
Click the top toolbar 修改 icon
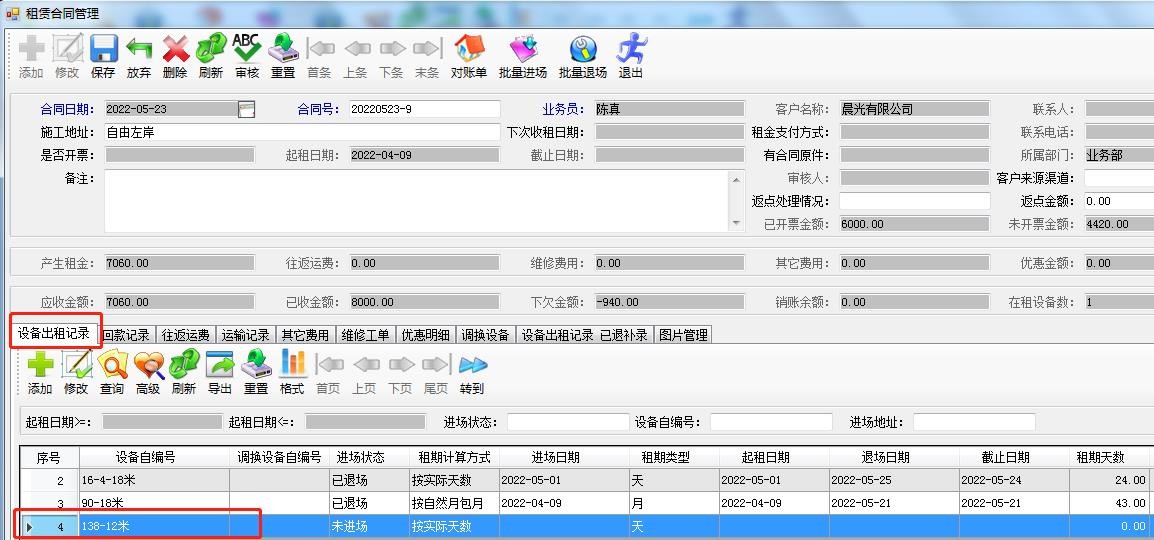[x=68, y=49]
